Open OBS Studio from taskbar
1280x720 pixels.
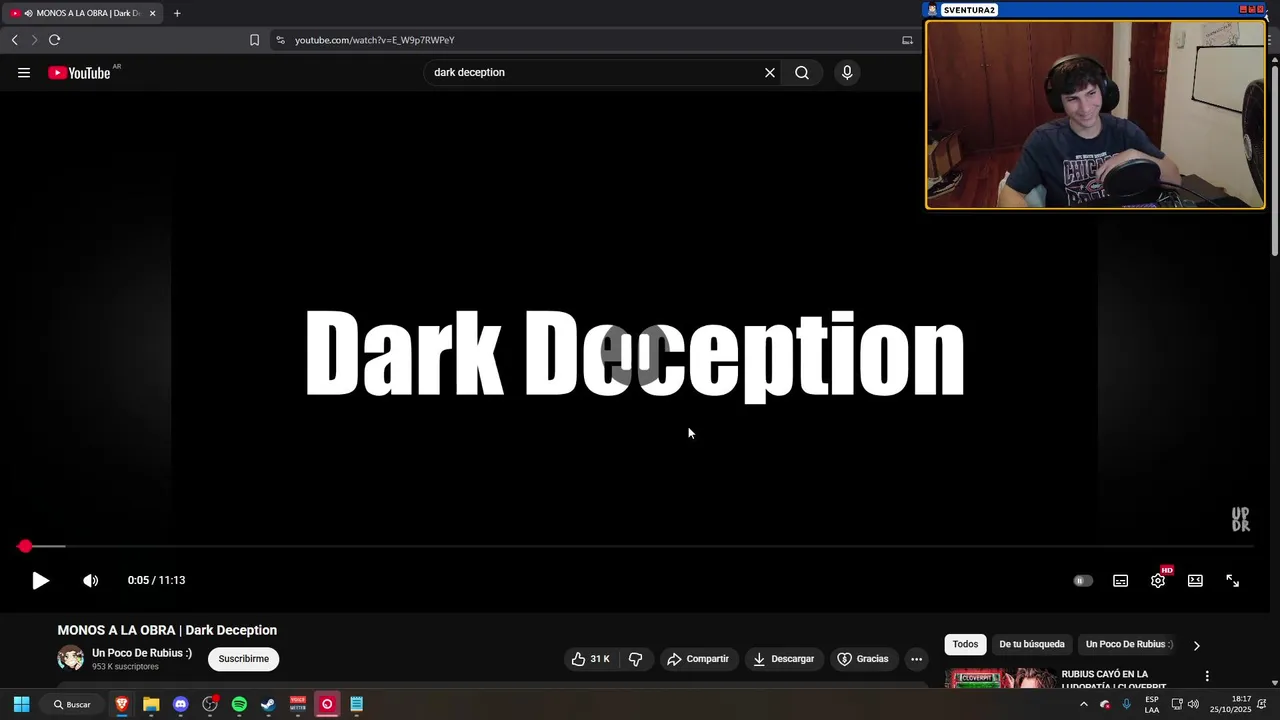[x=210, y=704]
